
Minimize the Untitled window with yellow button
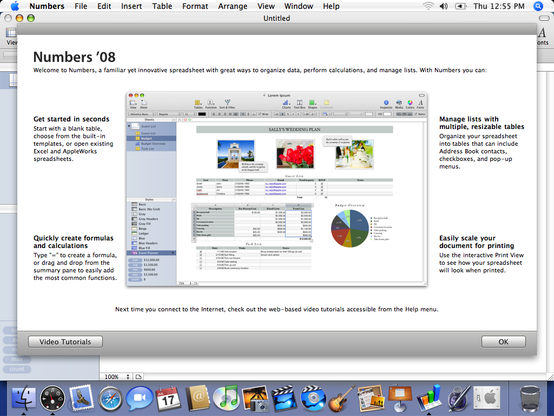[19, 18]
